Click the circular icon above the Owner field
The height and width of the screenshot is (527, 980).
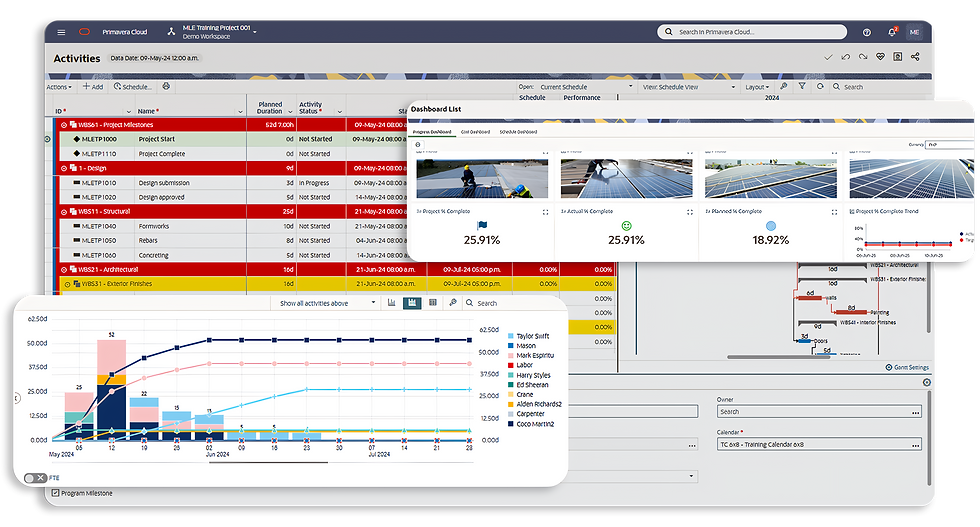(927, 383)
